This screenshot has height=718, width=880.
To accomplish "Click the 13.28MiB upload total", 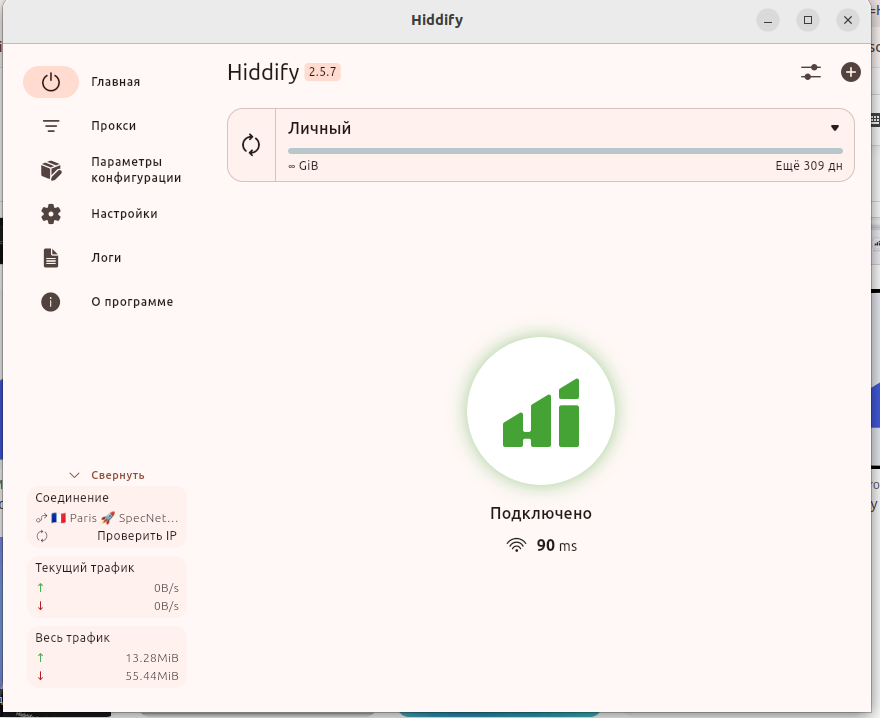I will click(152, 658).
